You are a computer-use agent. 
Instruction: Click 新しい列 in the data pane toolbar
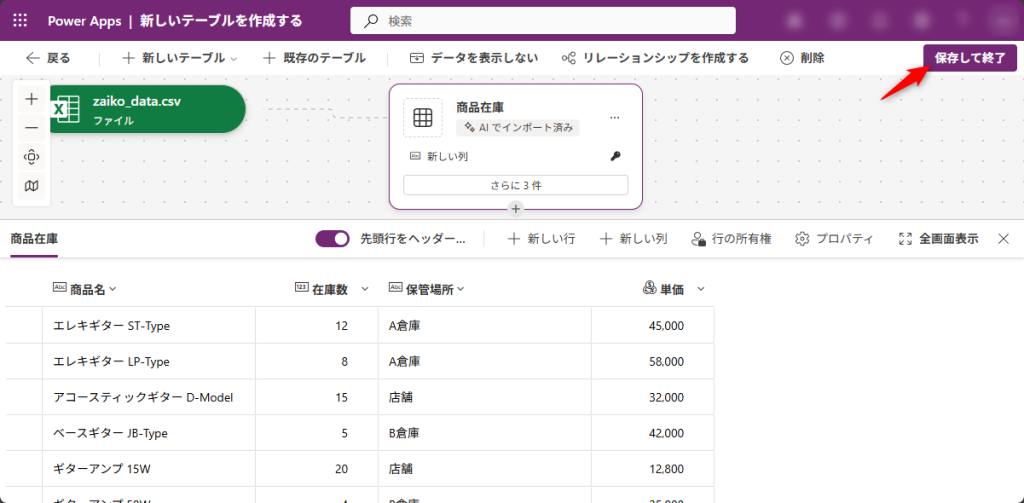pos(633,239)
